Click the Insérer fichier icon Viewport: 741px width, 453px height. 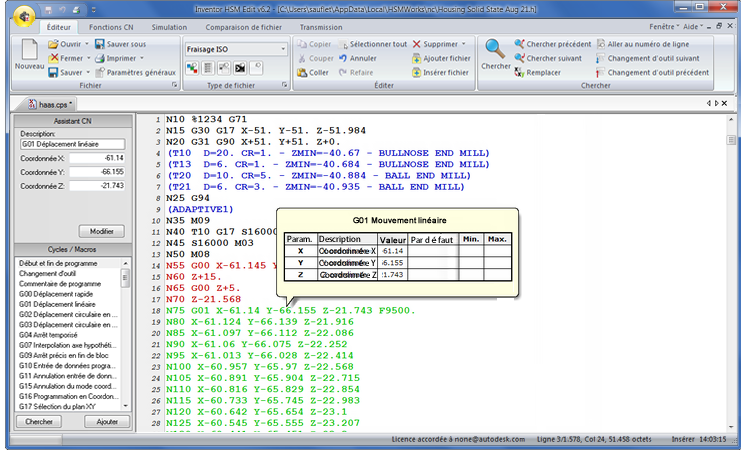click(x=416, y=72)
